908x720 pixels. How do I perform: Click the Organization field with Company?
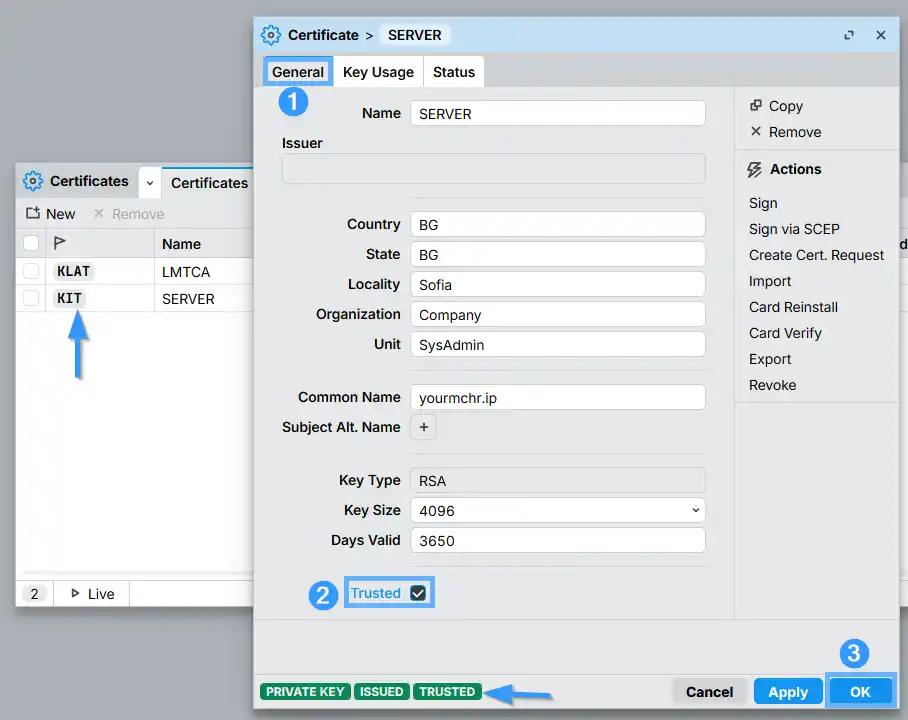pyautogui.click(x=558, y=315)
